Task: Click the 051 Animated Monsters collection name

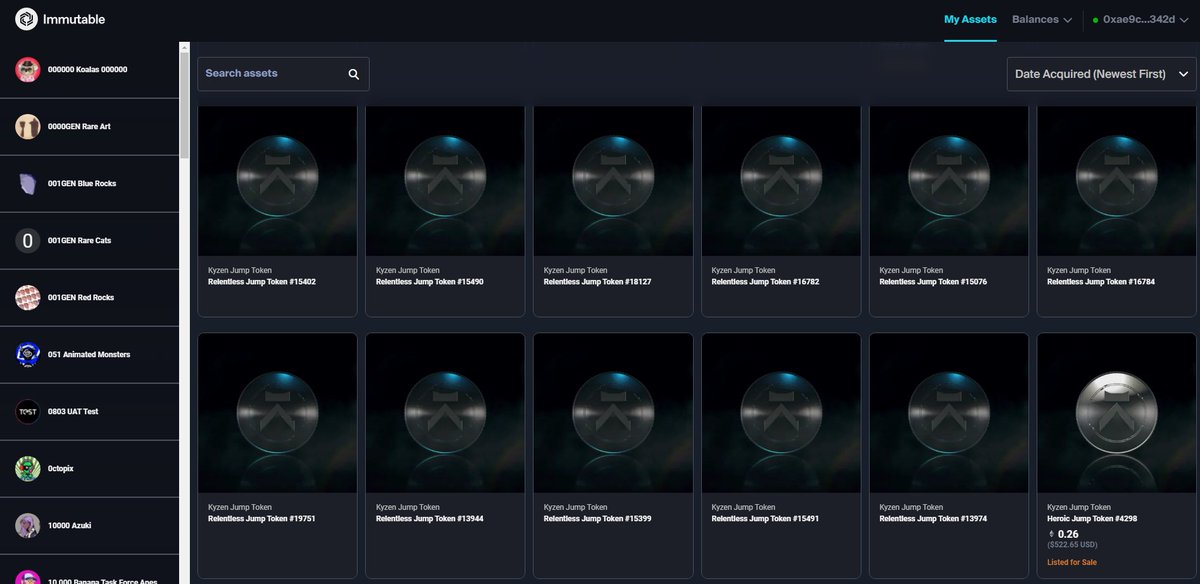Action: click(89, 355)
